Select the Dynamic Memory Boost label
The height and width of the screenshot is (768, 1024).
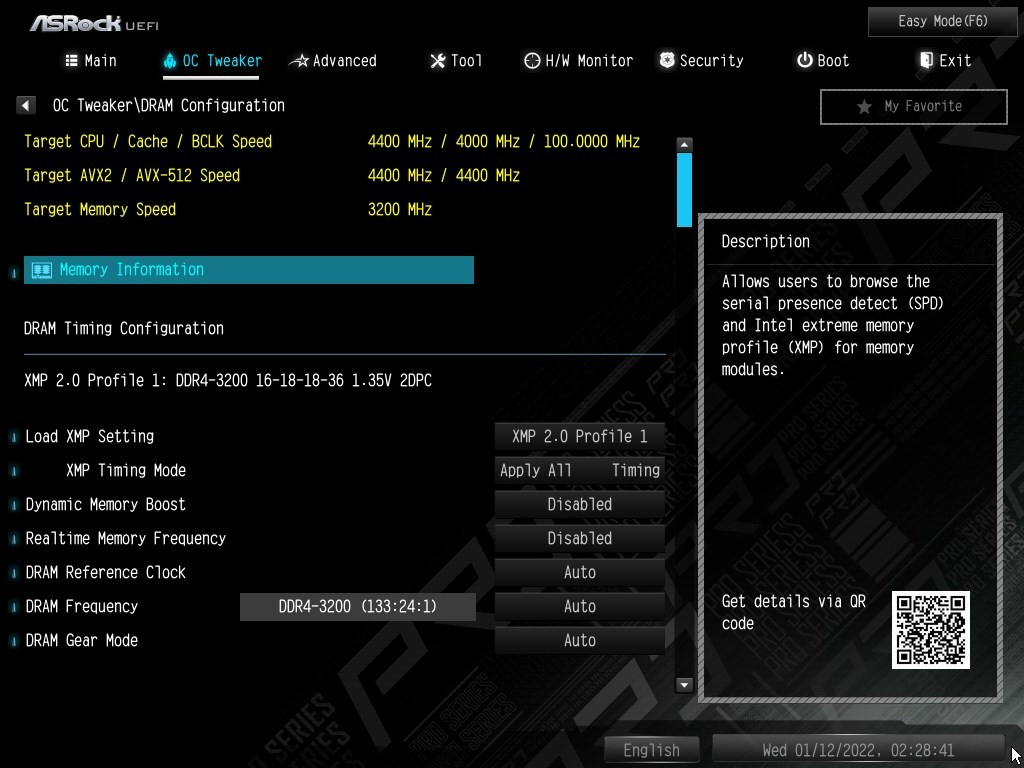coord(105,504)
